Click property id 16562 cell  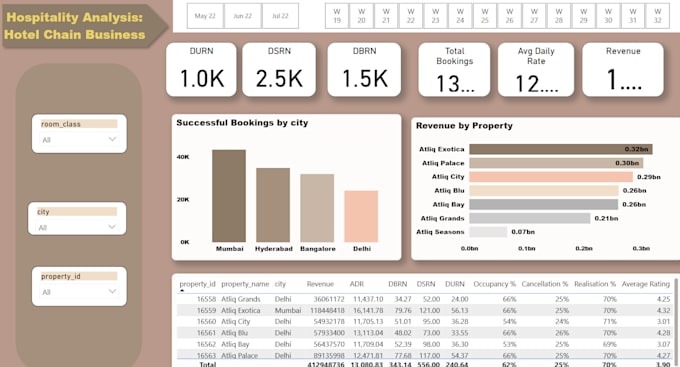(206, 344)
